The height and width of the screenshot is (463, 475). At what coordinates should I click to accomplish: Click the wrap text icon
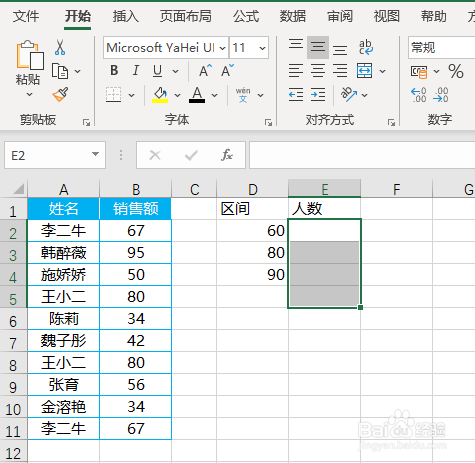(366, 47)
